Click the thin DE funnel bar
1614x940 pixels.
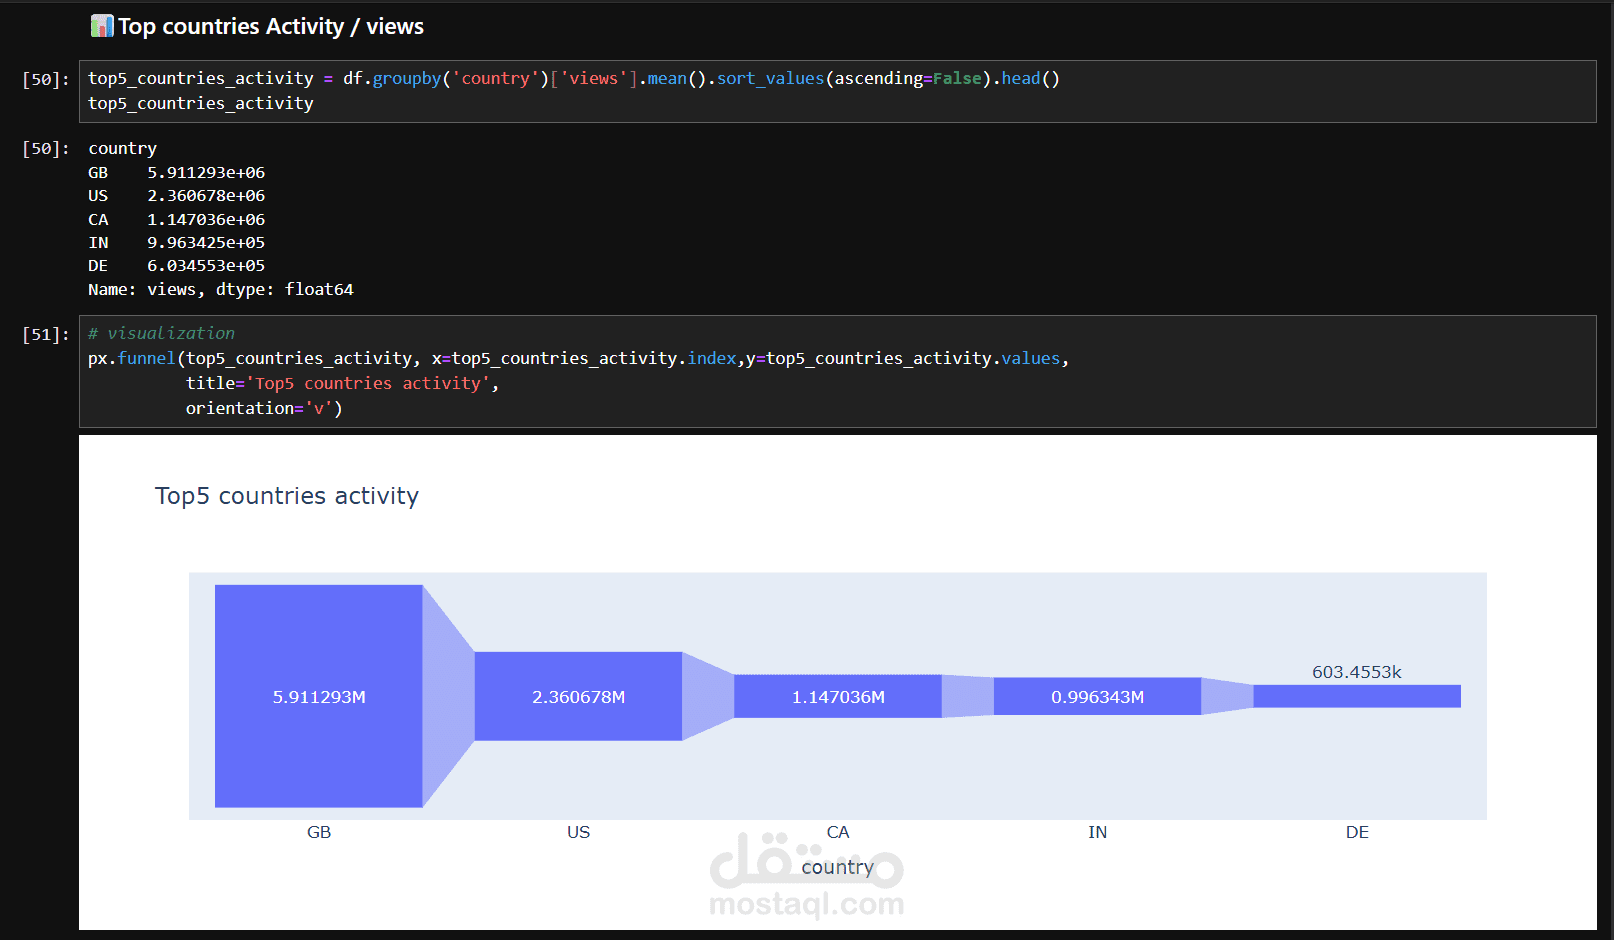coord(1357,696)
